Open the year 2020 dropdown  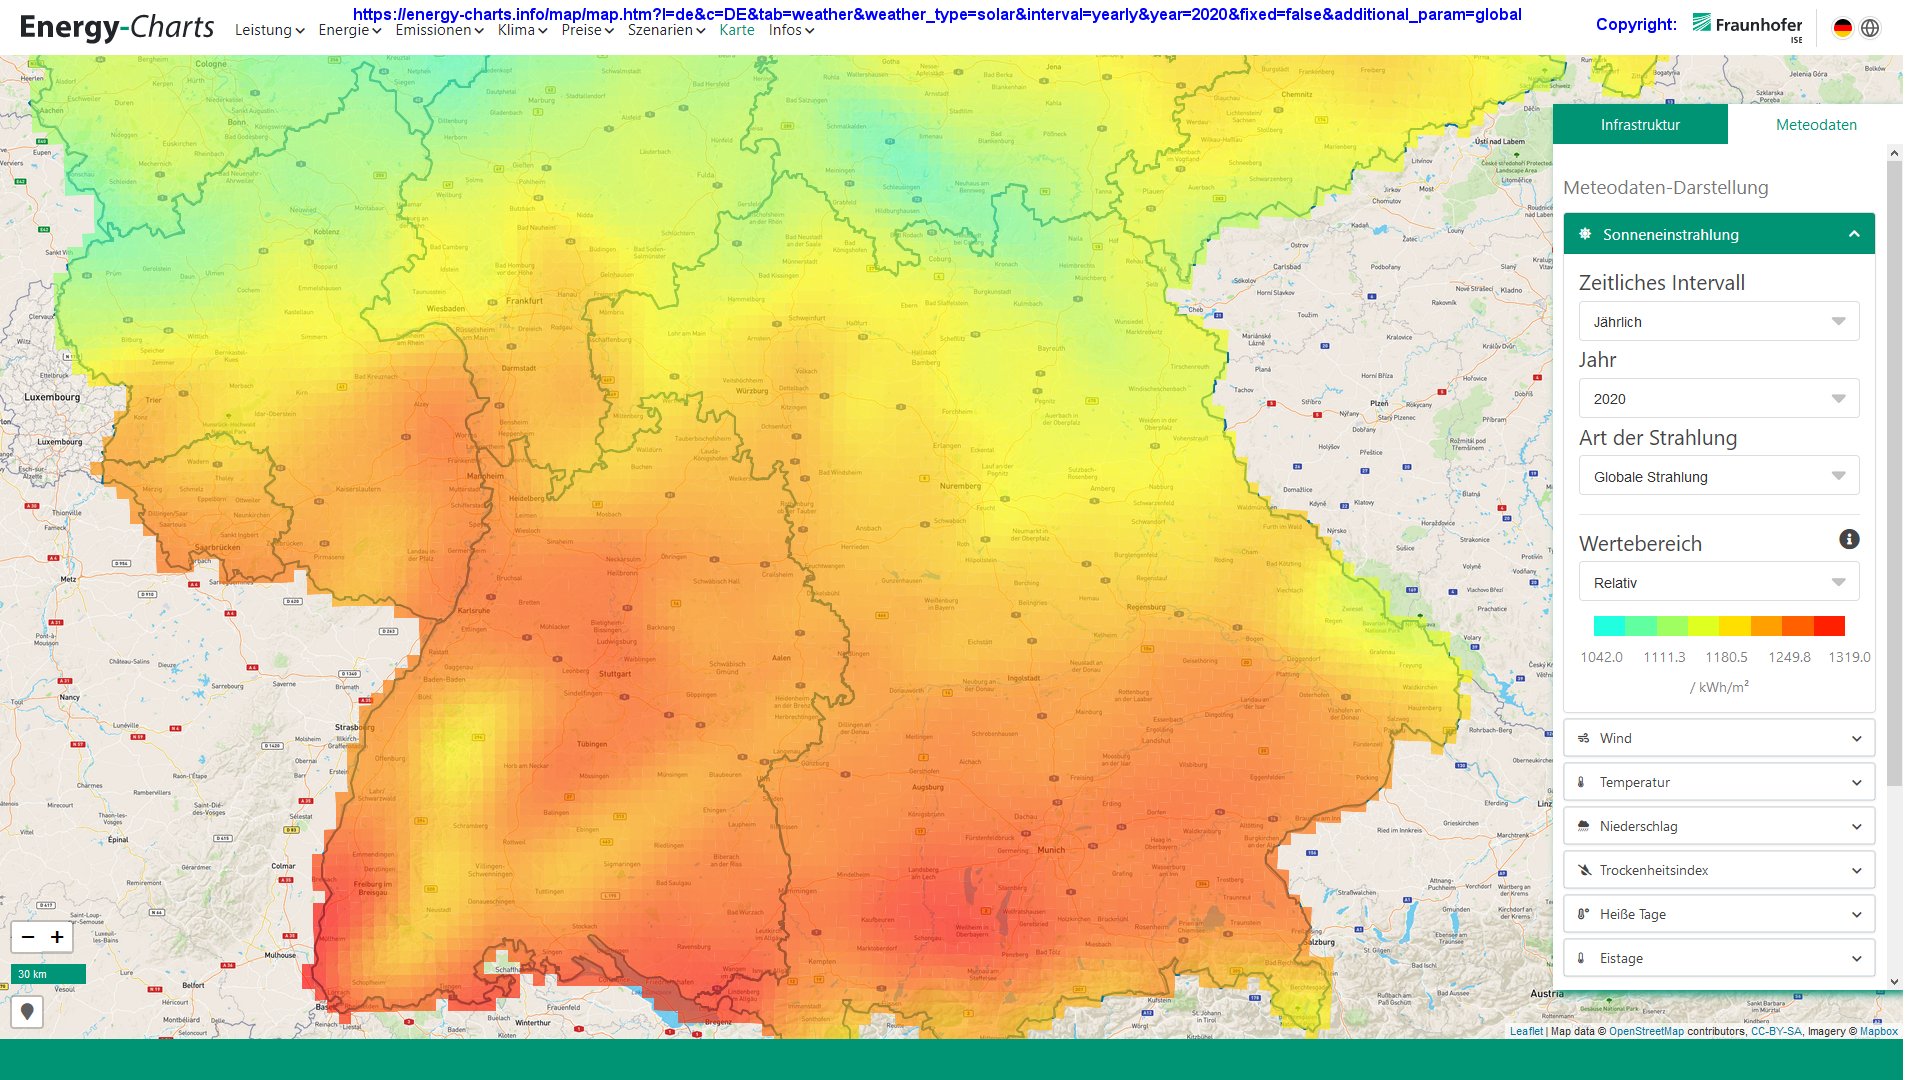[x=1718, y=398]
